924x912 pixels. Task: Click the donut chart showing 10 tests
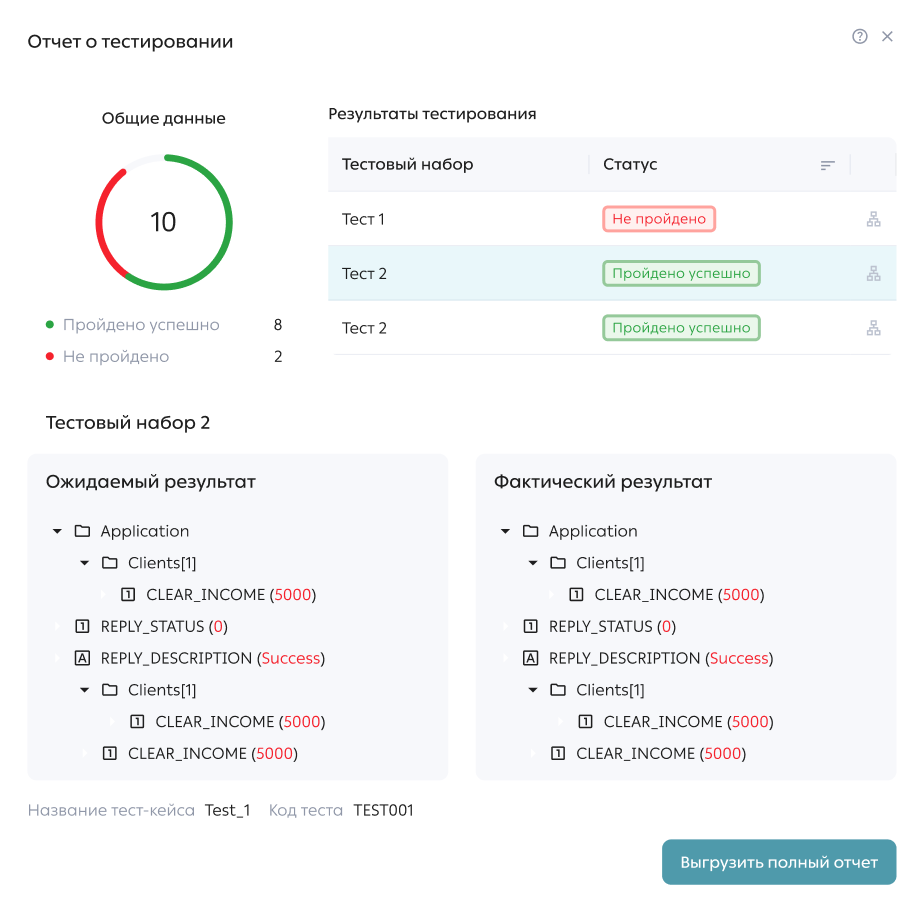point(163,222)
